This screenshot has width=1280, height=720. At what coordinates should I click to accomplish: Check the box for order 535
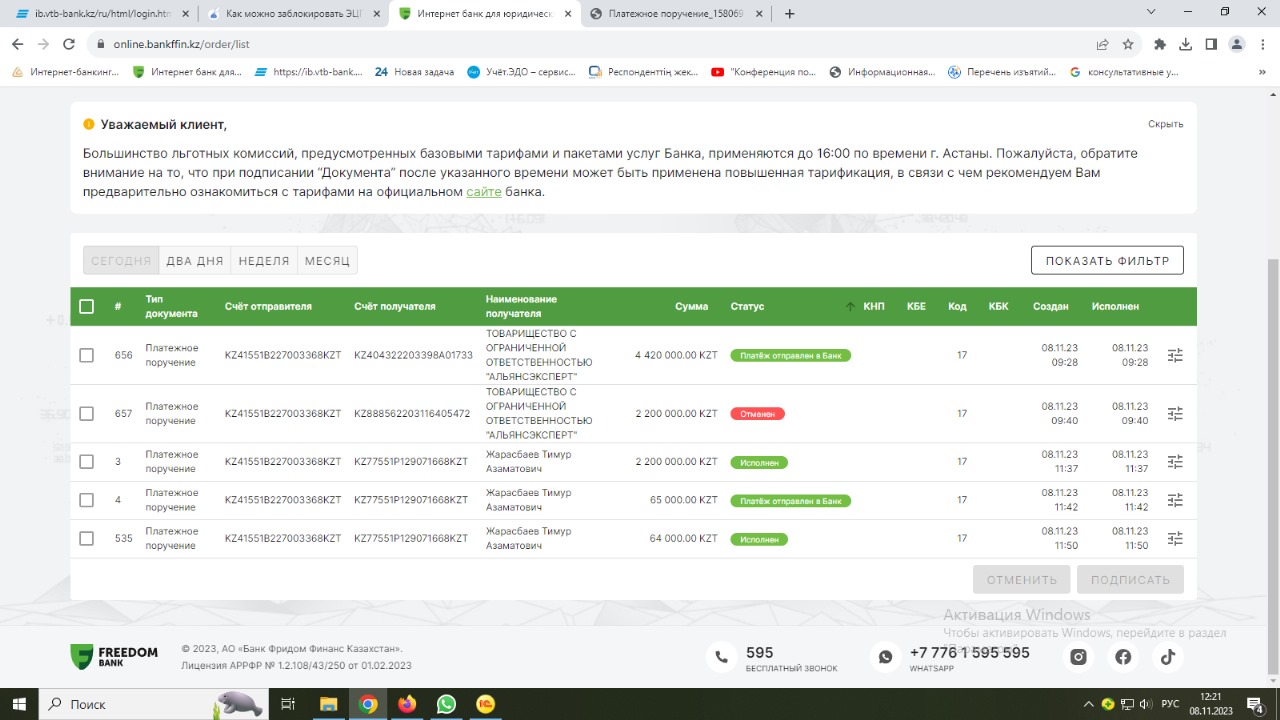point(86,538)
